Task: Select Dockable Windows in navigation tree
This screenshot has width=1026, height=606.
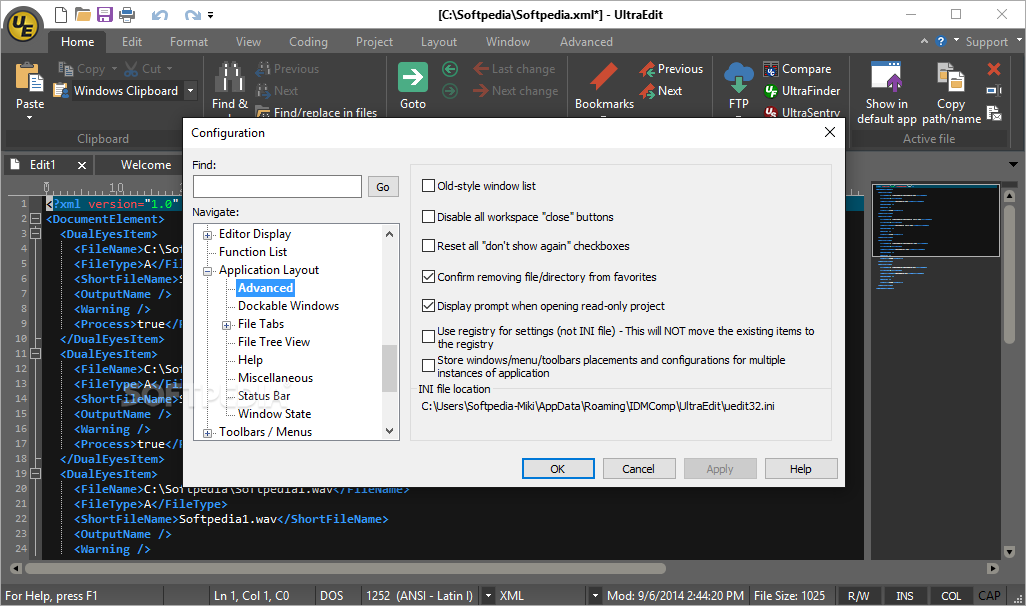Action: (x=289, y=306)
